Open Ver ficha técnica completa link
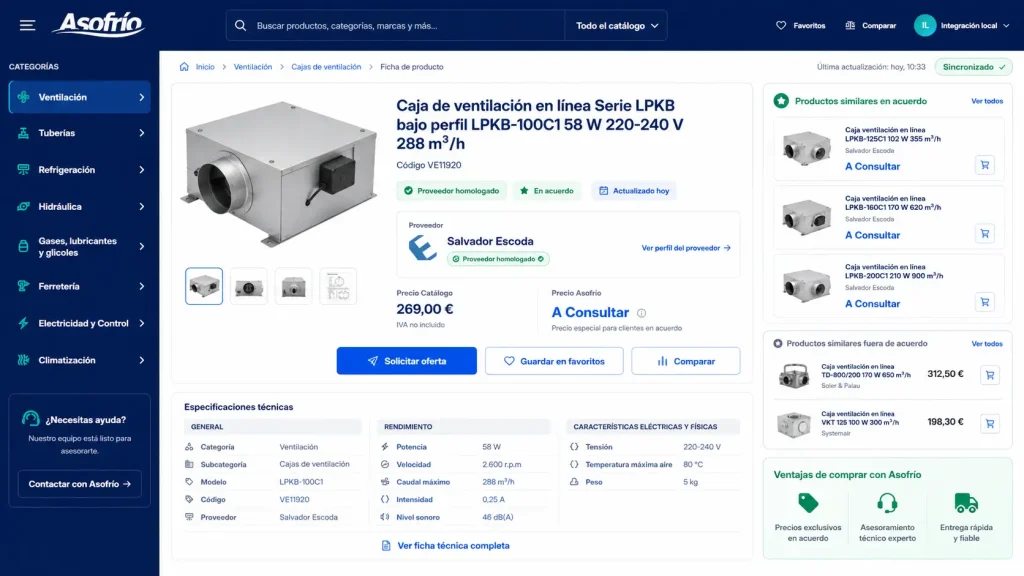This screenshot has height=576, width=1024. point(445,545)
